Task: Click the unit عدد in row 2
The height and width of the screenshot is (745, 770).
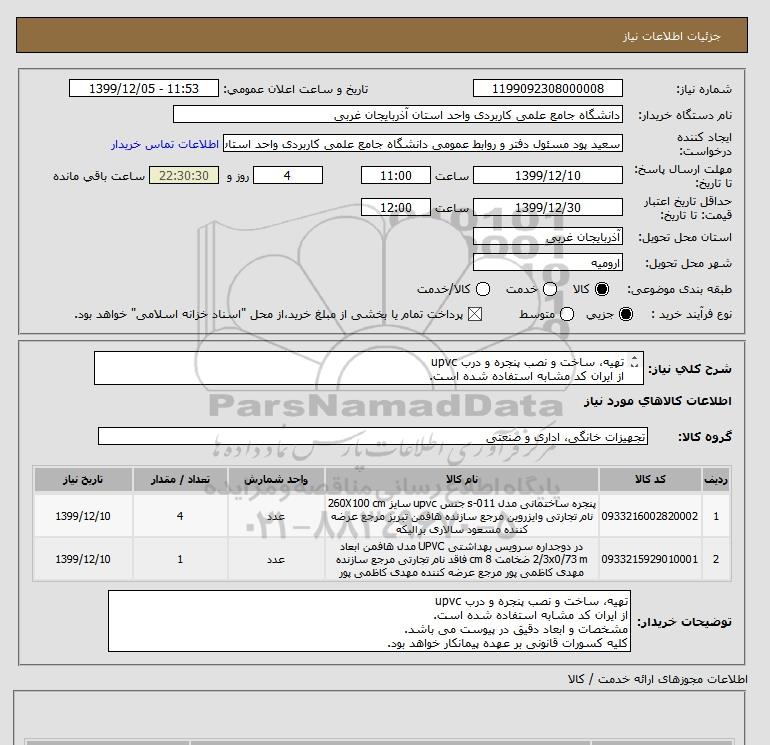Action: pos(276,559)
